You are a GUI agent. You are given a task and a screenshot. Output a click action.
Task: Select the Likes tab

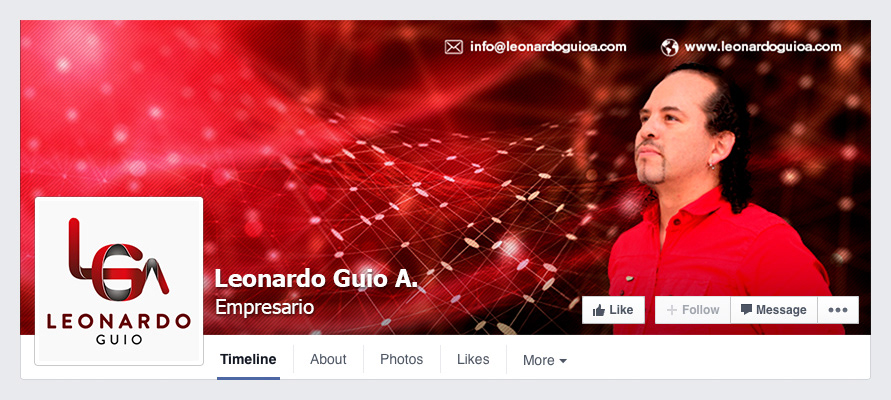[x=473, y=360]
